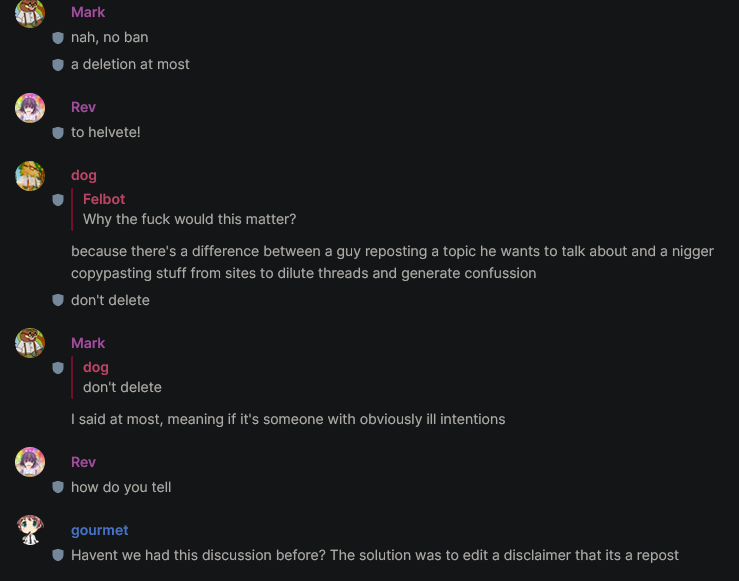Click the shield icon beside gourmet's message
Image resolution: width=739 pixels, height=581 pixels.
coord(58,555)
